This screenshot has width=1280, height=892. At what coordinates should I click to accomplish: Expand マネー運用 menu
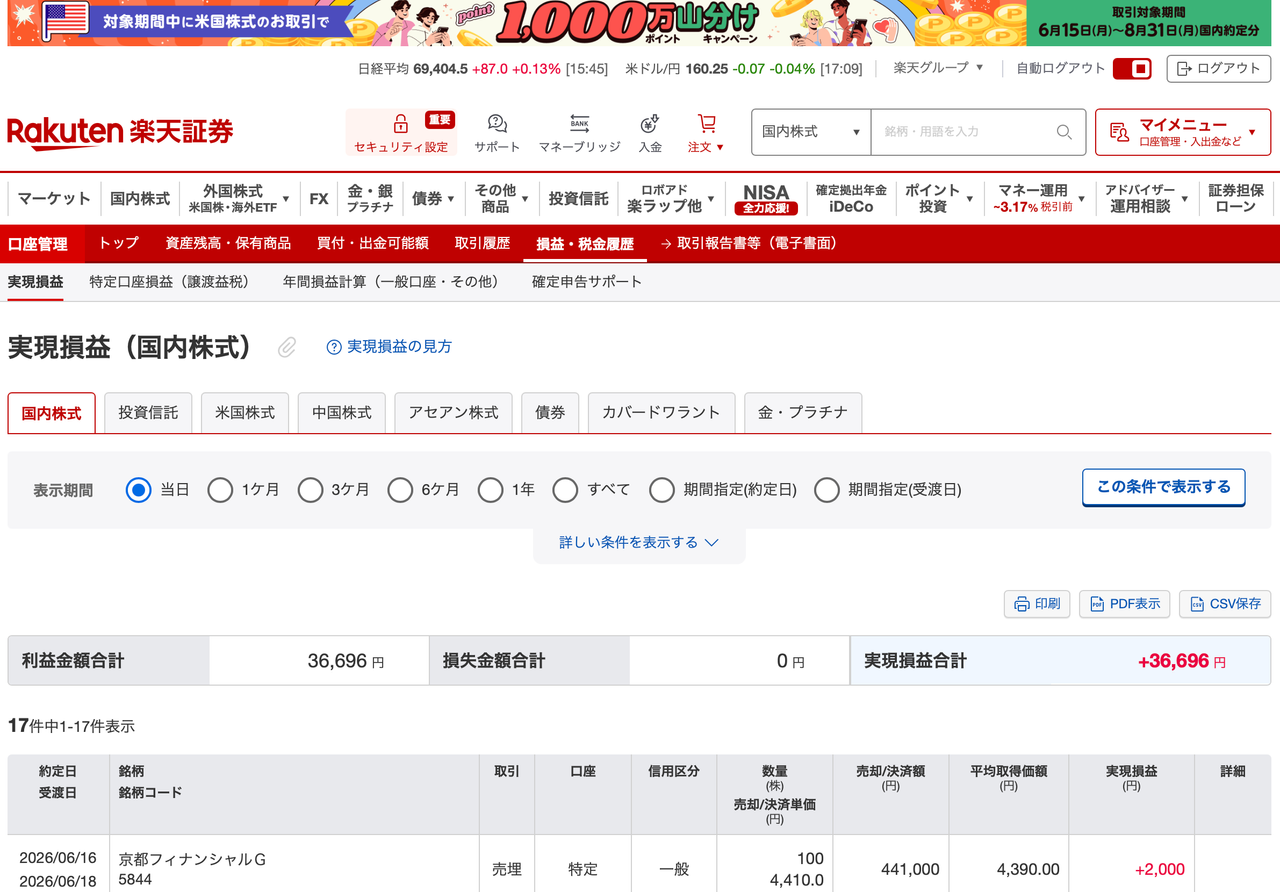point(1039,198)
